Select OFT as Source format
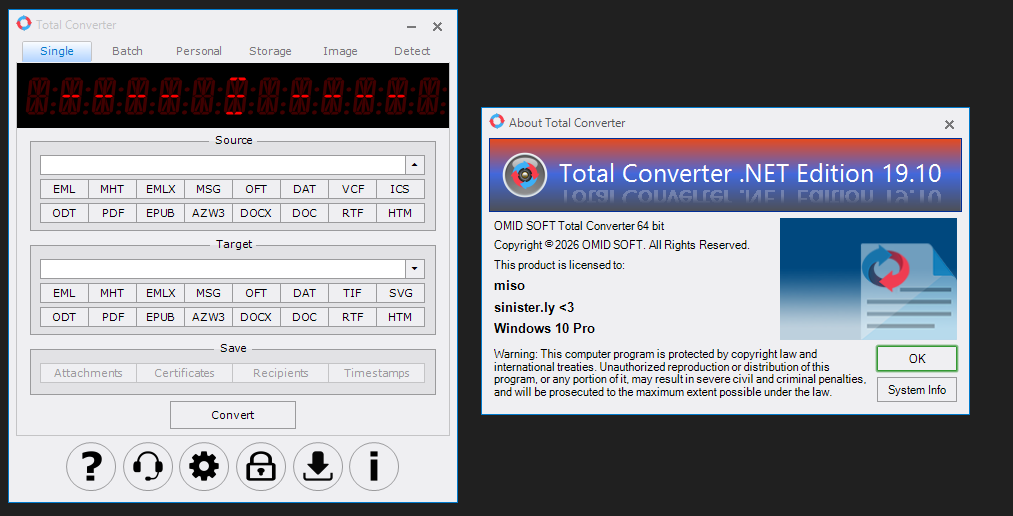Screen dimensions: 1013x516 click(256, 189)
